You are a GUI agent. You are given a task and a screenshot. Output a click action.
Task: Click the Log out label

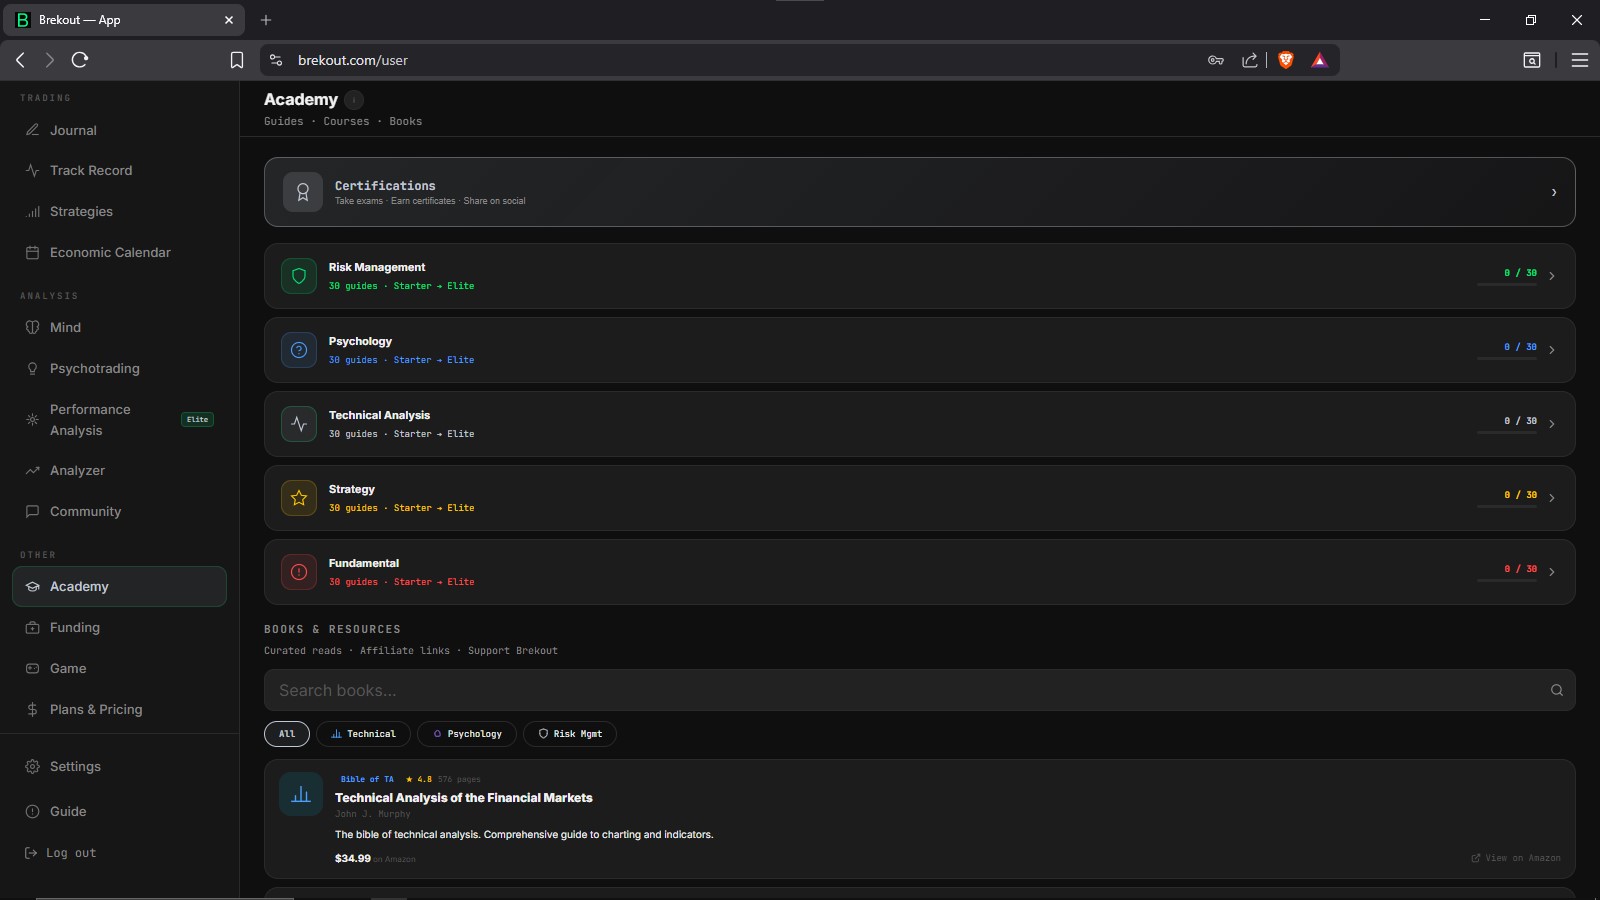71,853
